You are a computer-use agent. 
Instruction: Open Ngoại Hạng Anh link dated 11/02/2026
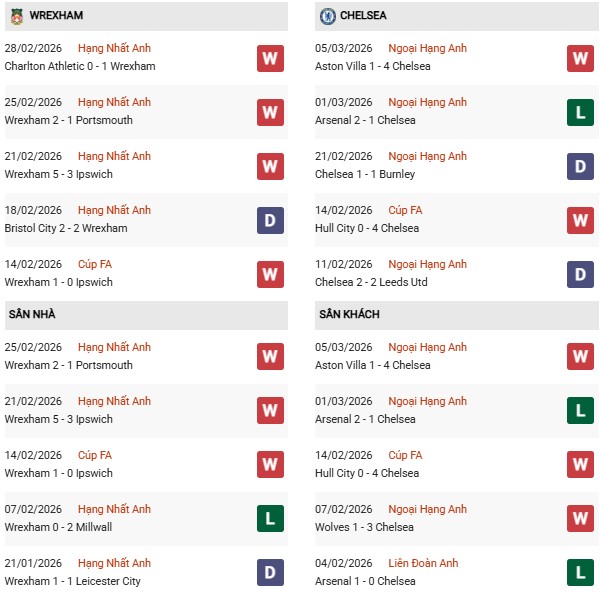[x=428, y=264]
